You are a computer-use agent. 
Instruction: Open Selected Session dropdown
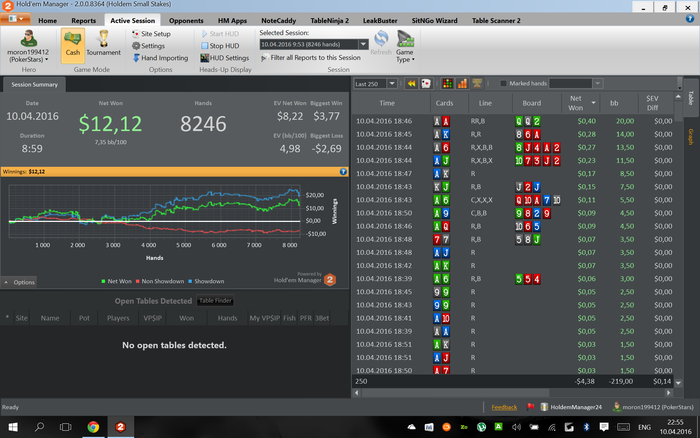pos(363,44)
